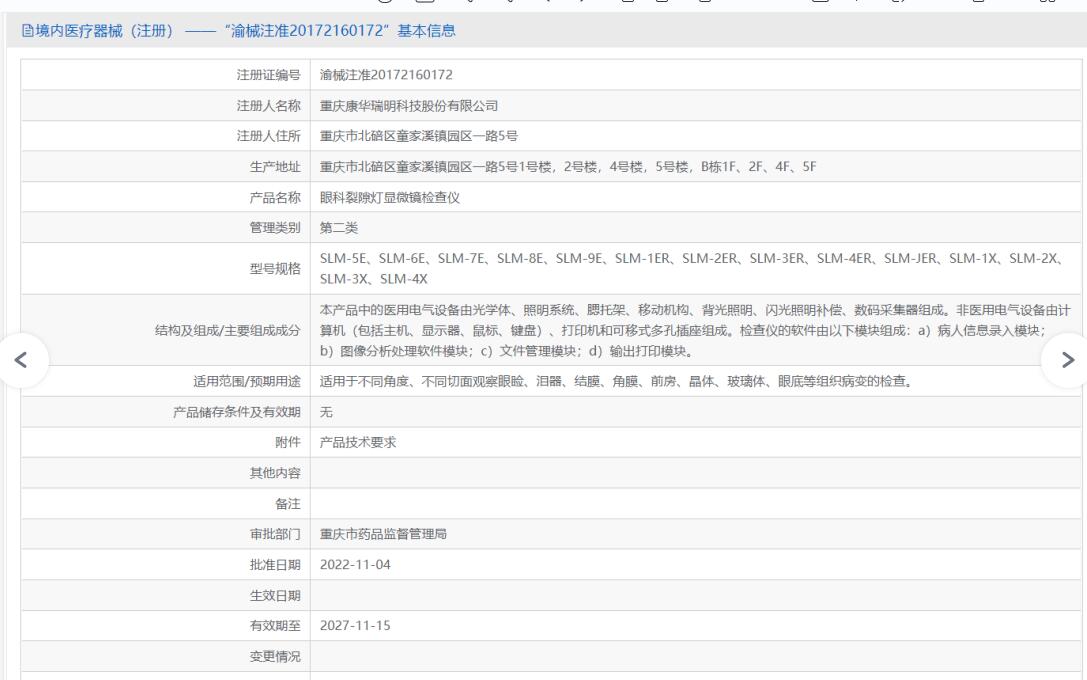The image size is (1087, 680).
Task: Click the 变更情况 label
Action: click(x=275, y=656)
